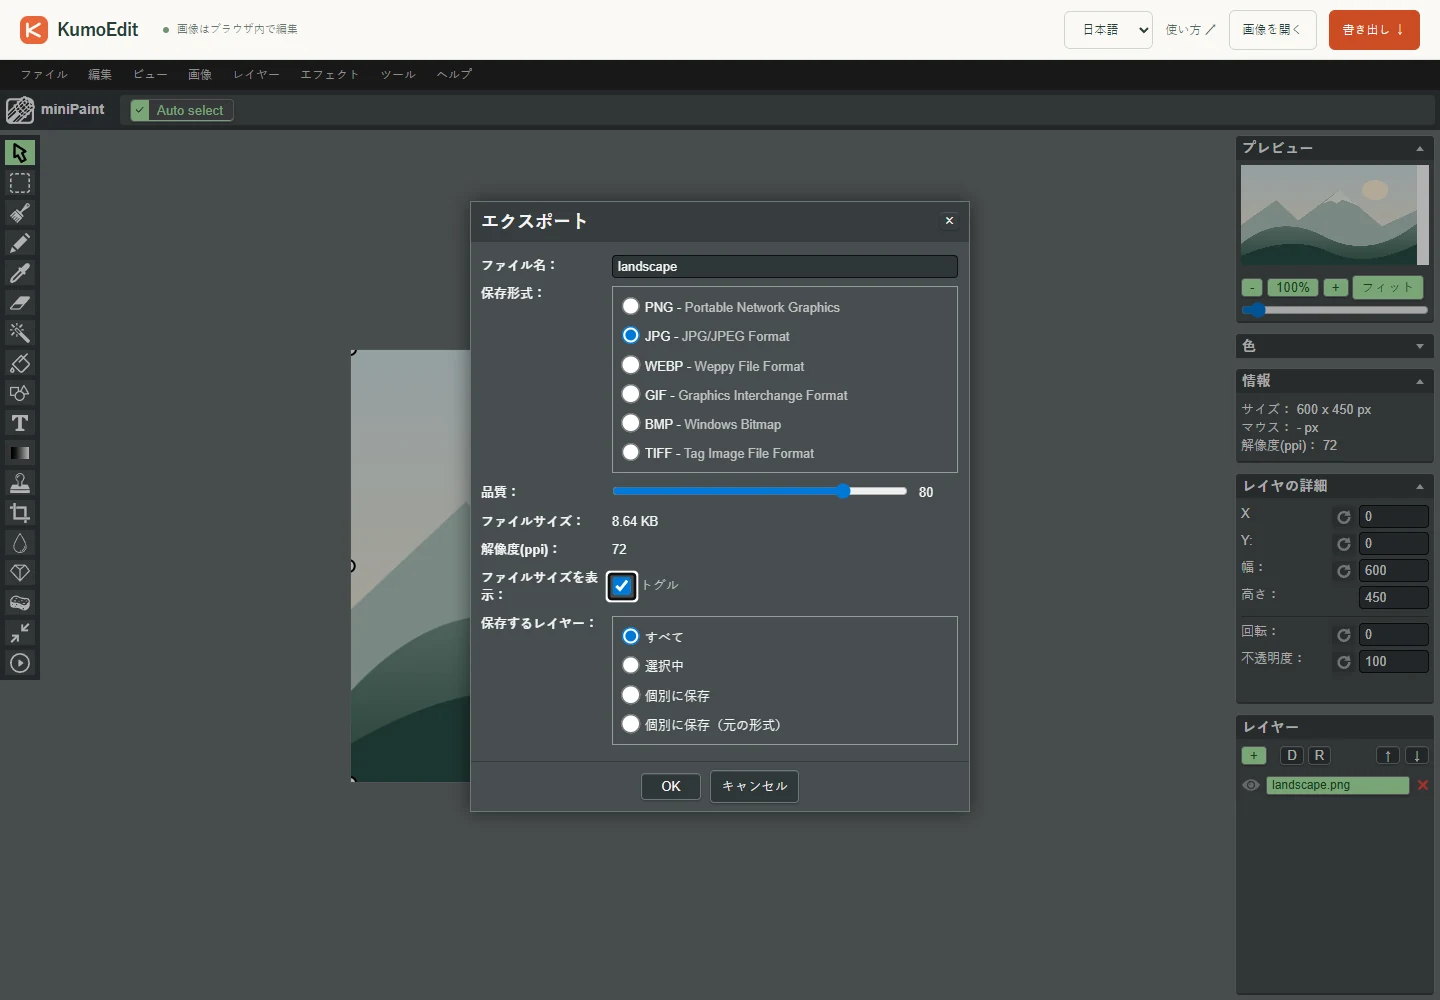Open the Animation play tool
Viewport: 1440px width, 1000px height.
20,663
